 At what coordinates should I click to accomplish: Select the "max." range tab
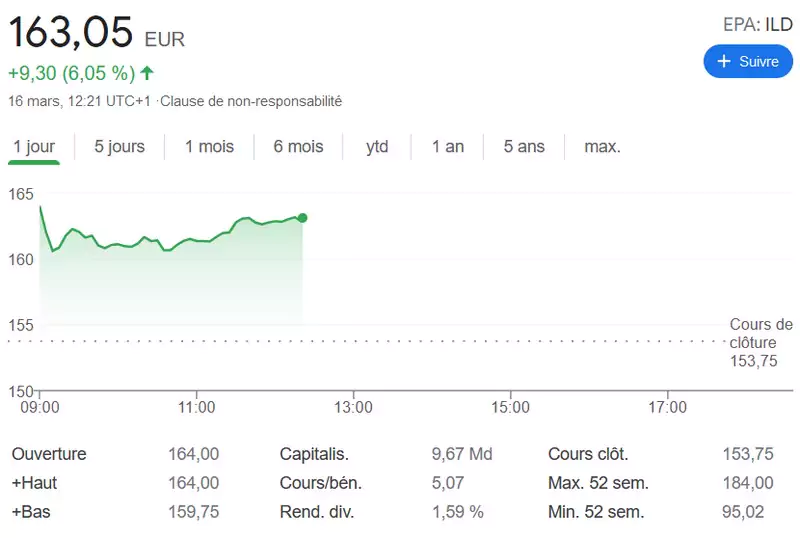pyautogui.click(x=602, y=146)
